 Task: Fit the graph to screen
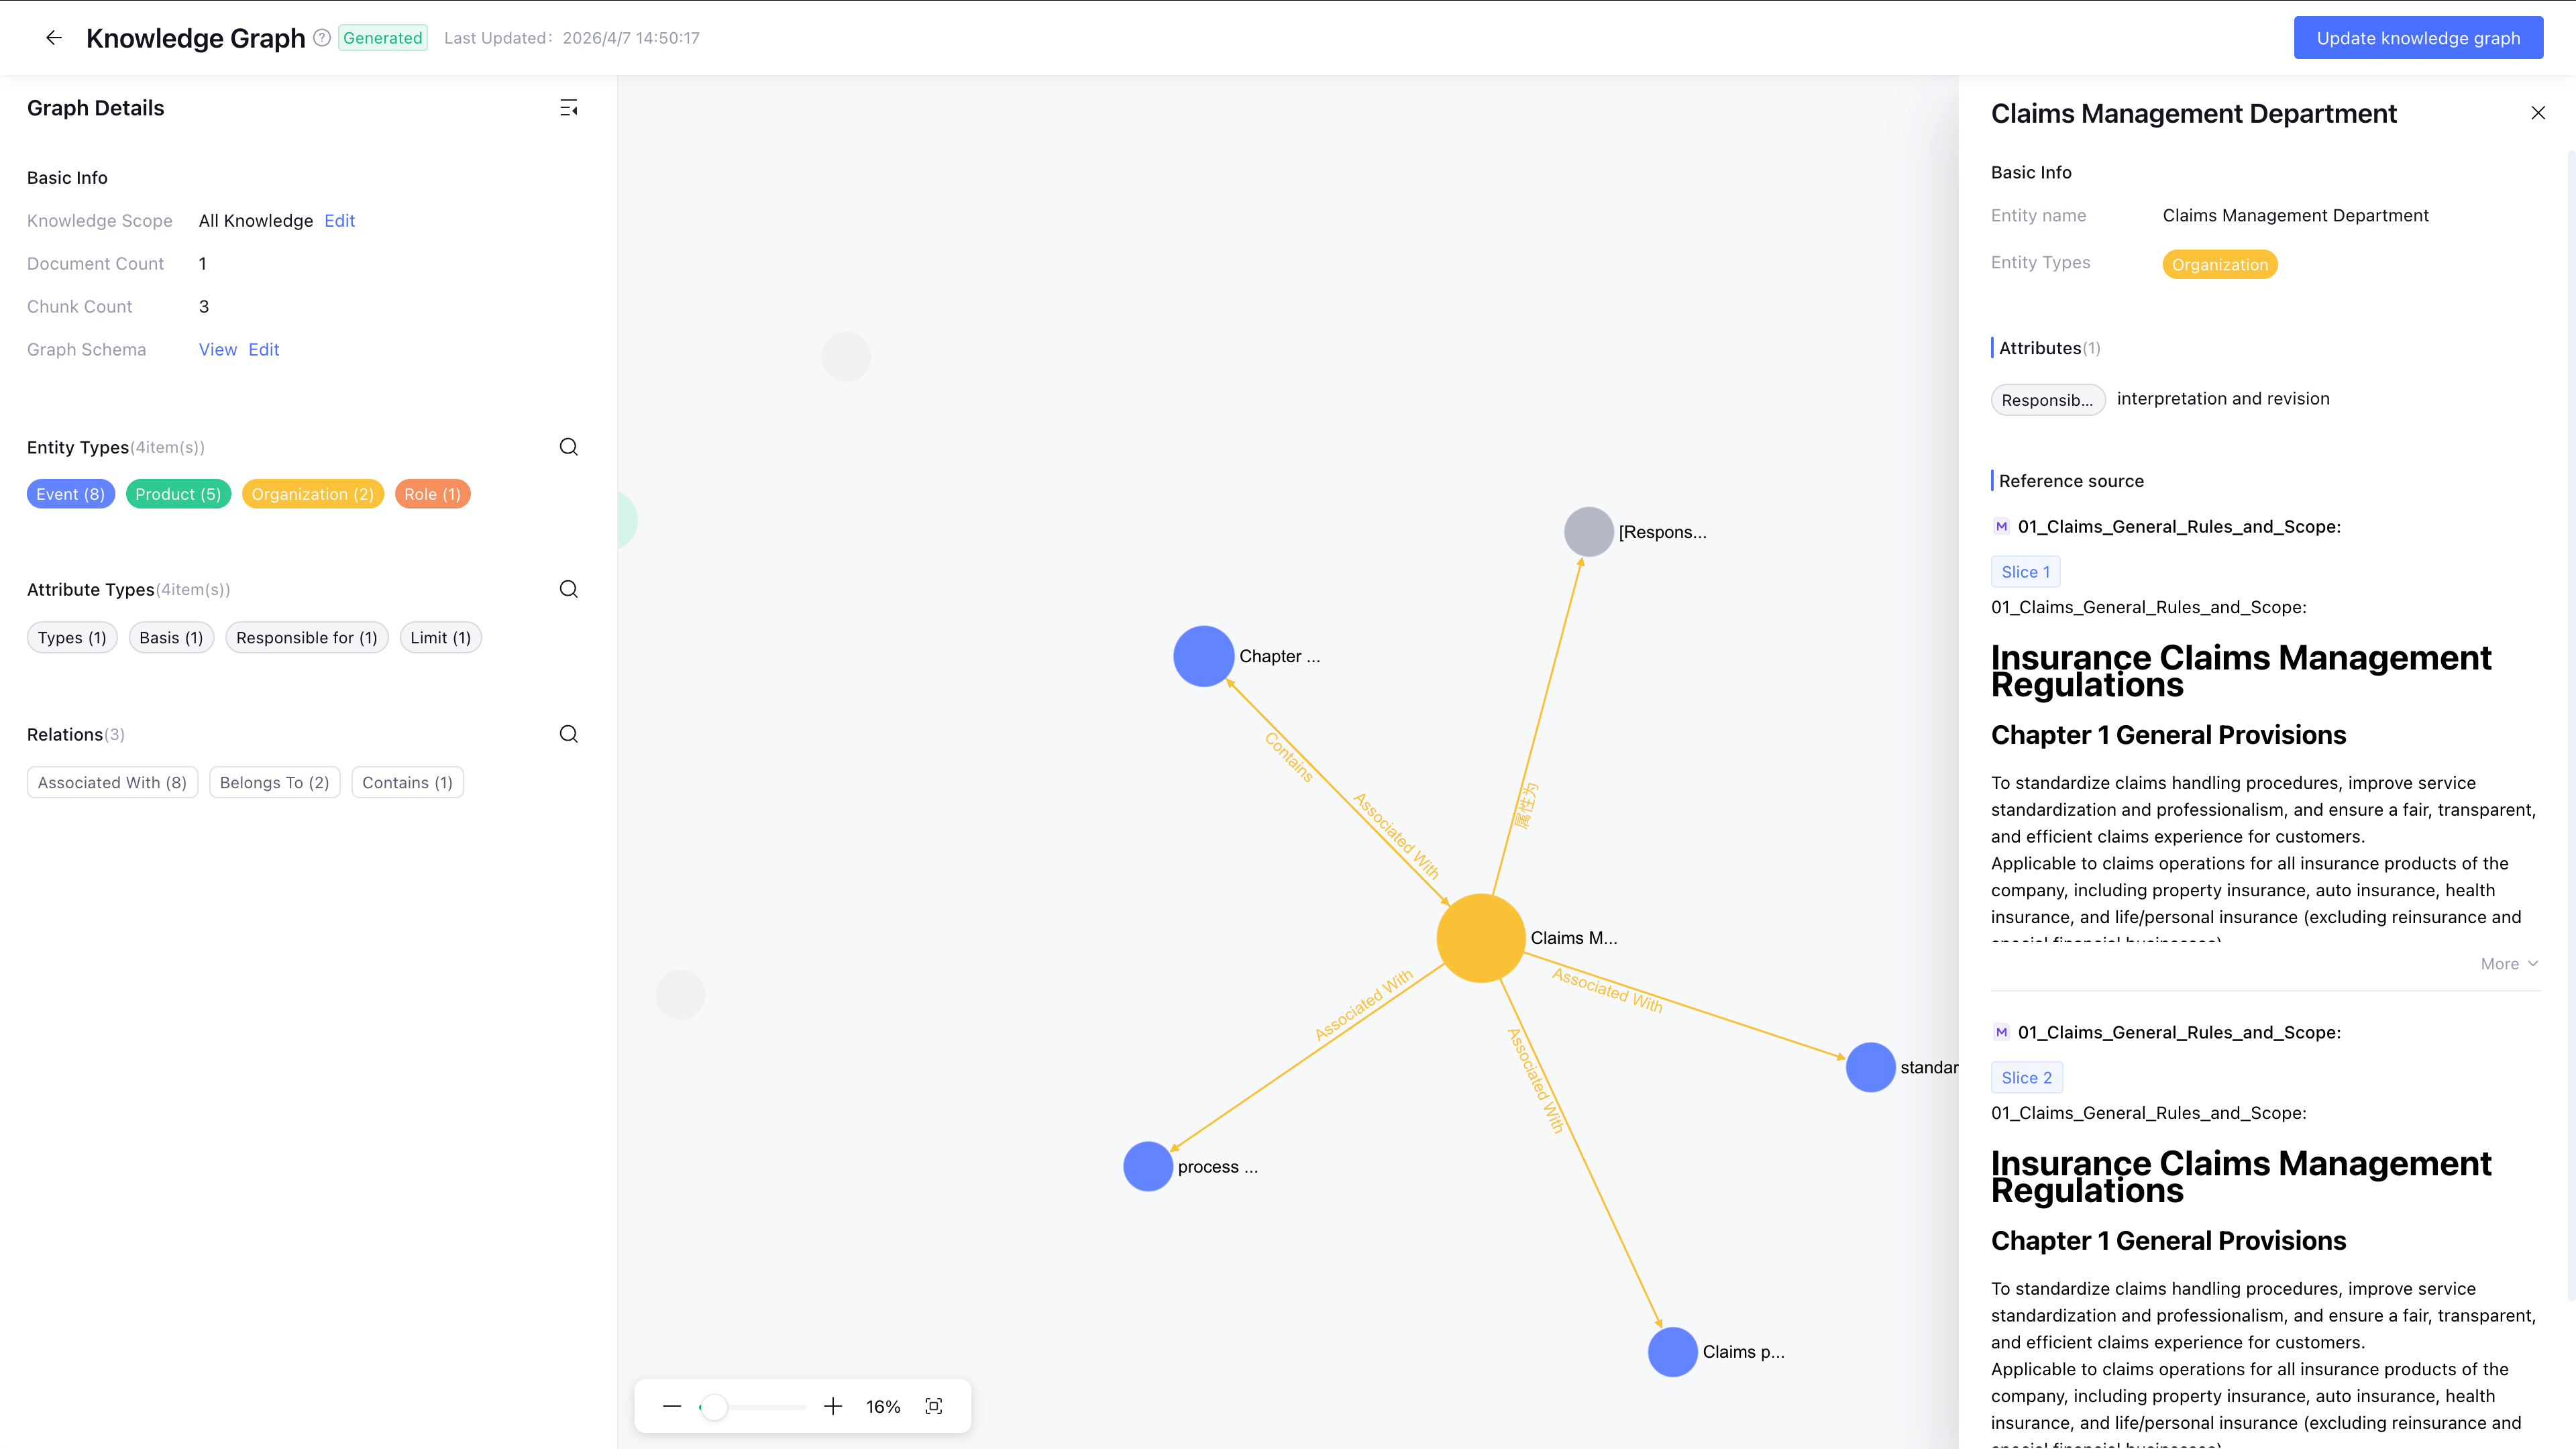click(934, 1406)
